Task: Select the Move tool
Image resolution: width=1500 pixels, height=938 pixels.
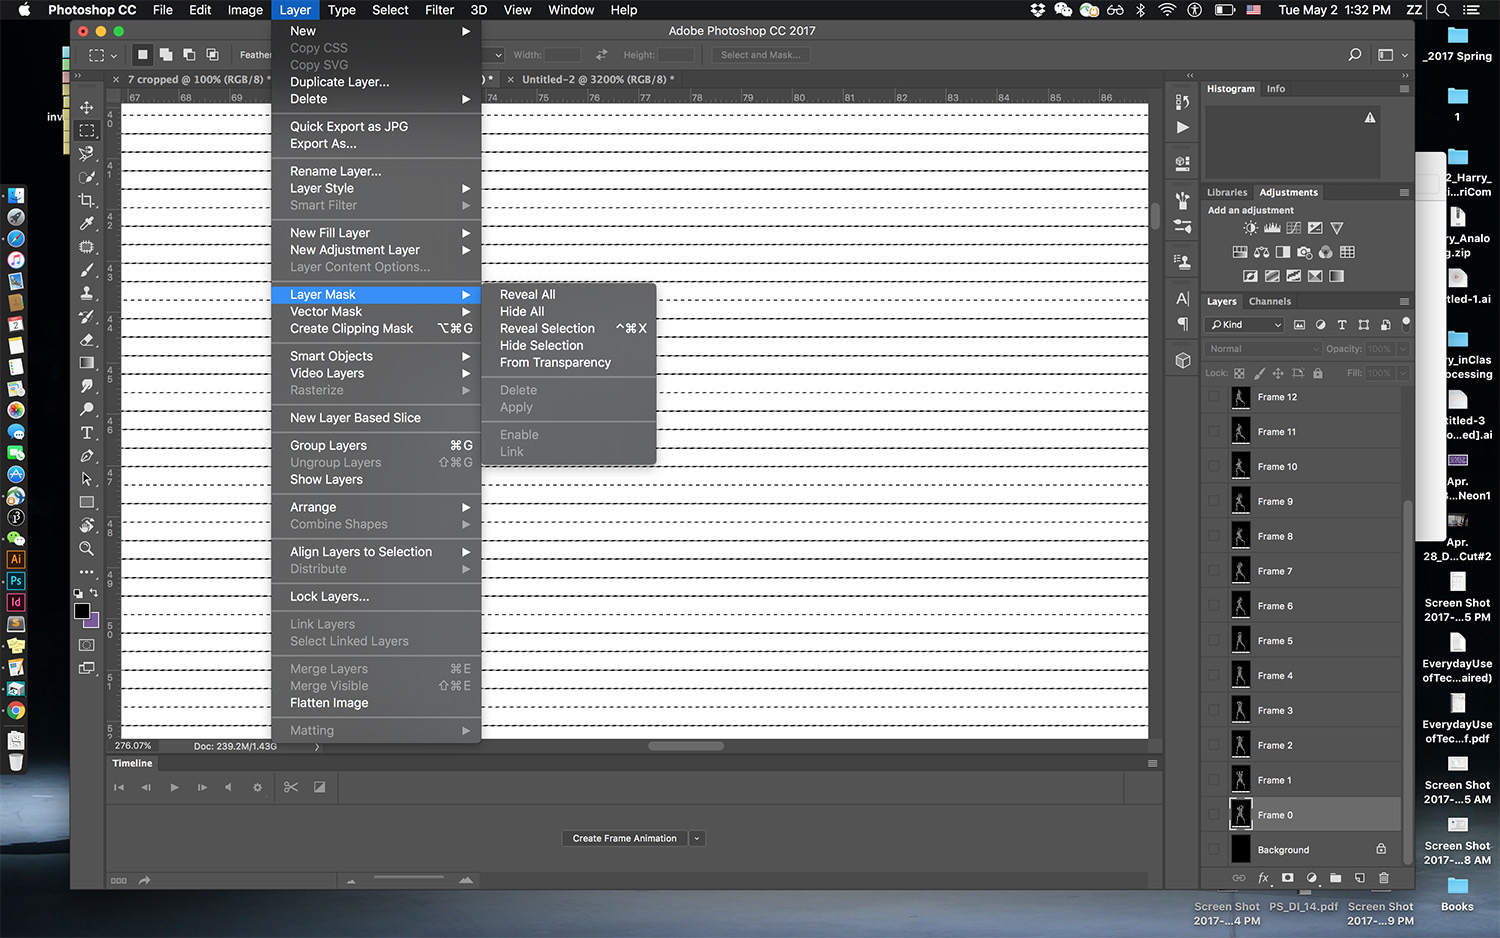Action: (x=87, y=108)
